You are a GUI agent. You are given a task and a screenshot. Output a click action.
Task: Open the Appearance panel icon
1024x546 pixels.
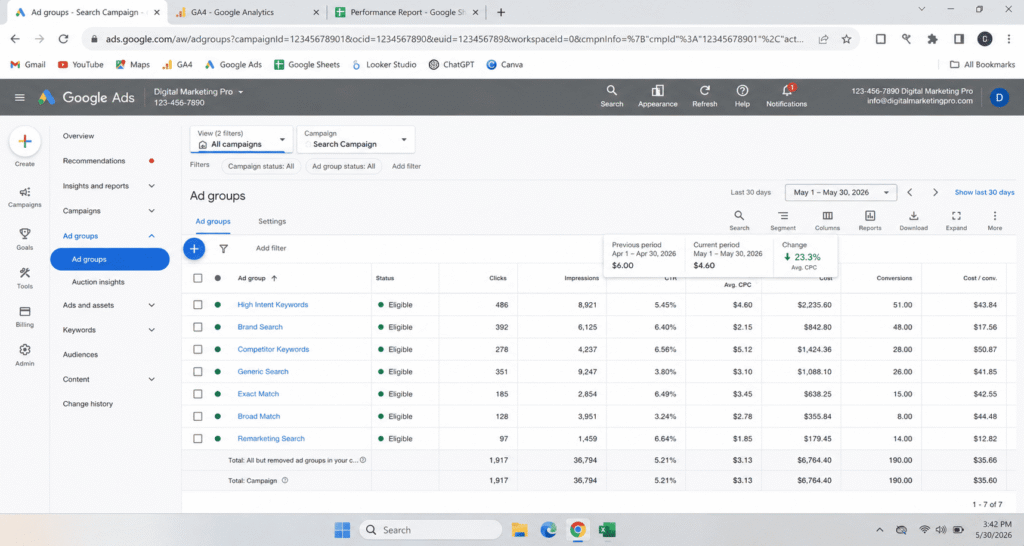pyautogui.click(x=658, y=91)
